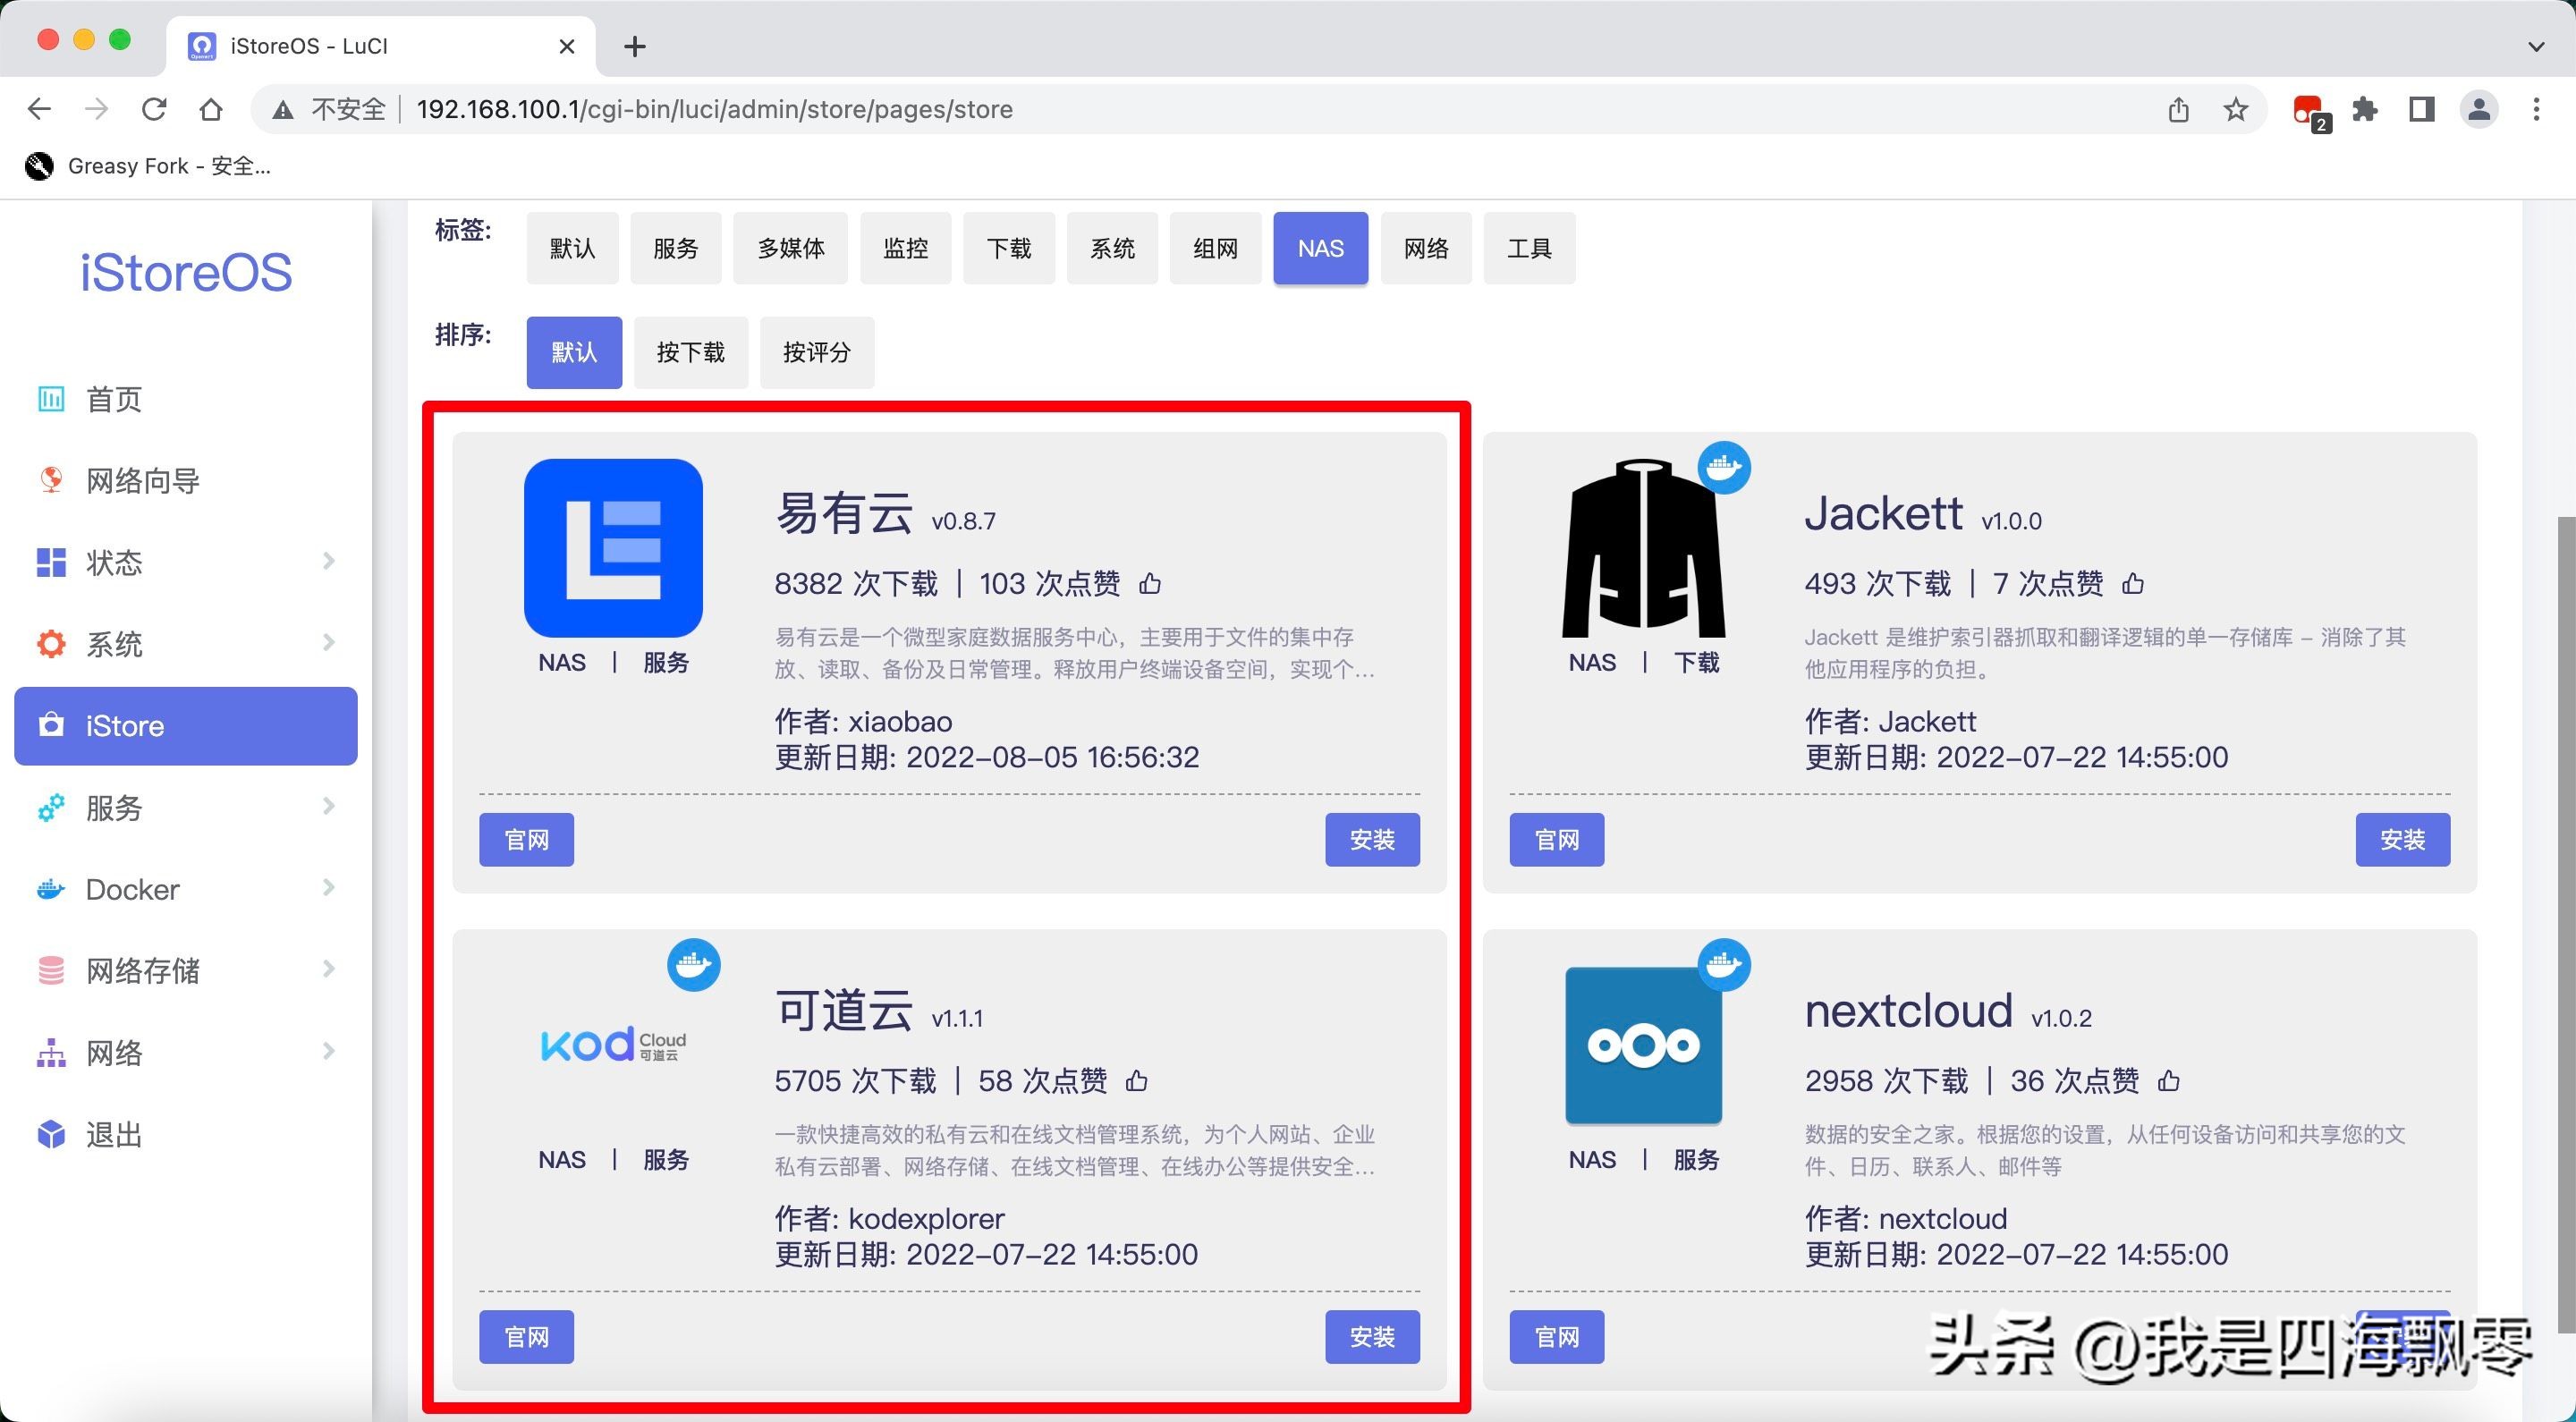The width and height of the screenshot is (2576, 1422).
Task: Switch sort order to 默认
Action: point(574,352)
